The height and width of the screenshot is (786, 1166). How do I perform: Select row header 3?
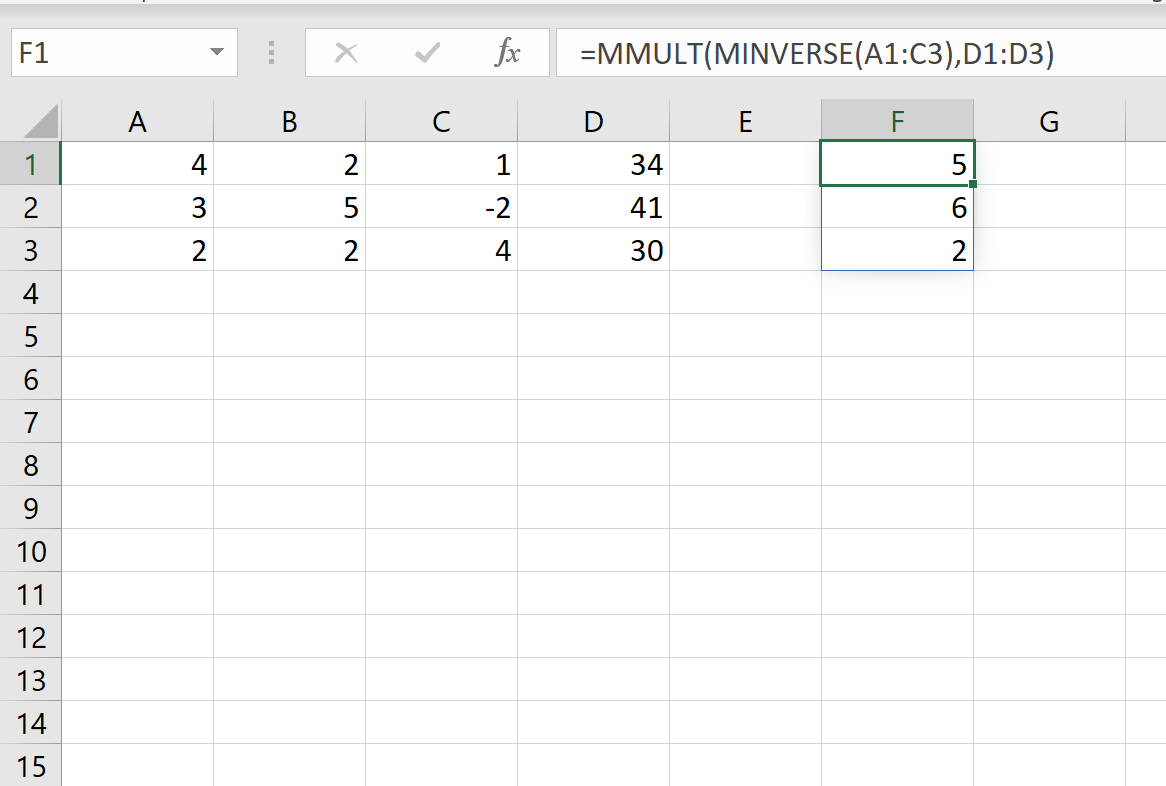coord(32,250)
